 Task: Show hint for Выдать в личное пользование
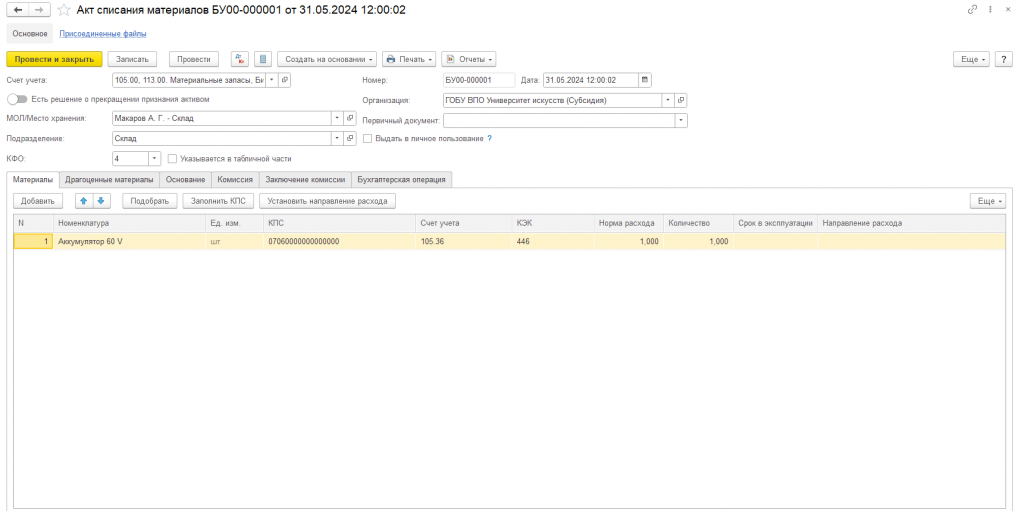[489, 139]
